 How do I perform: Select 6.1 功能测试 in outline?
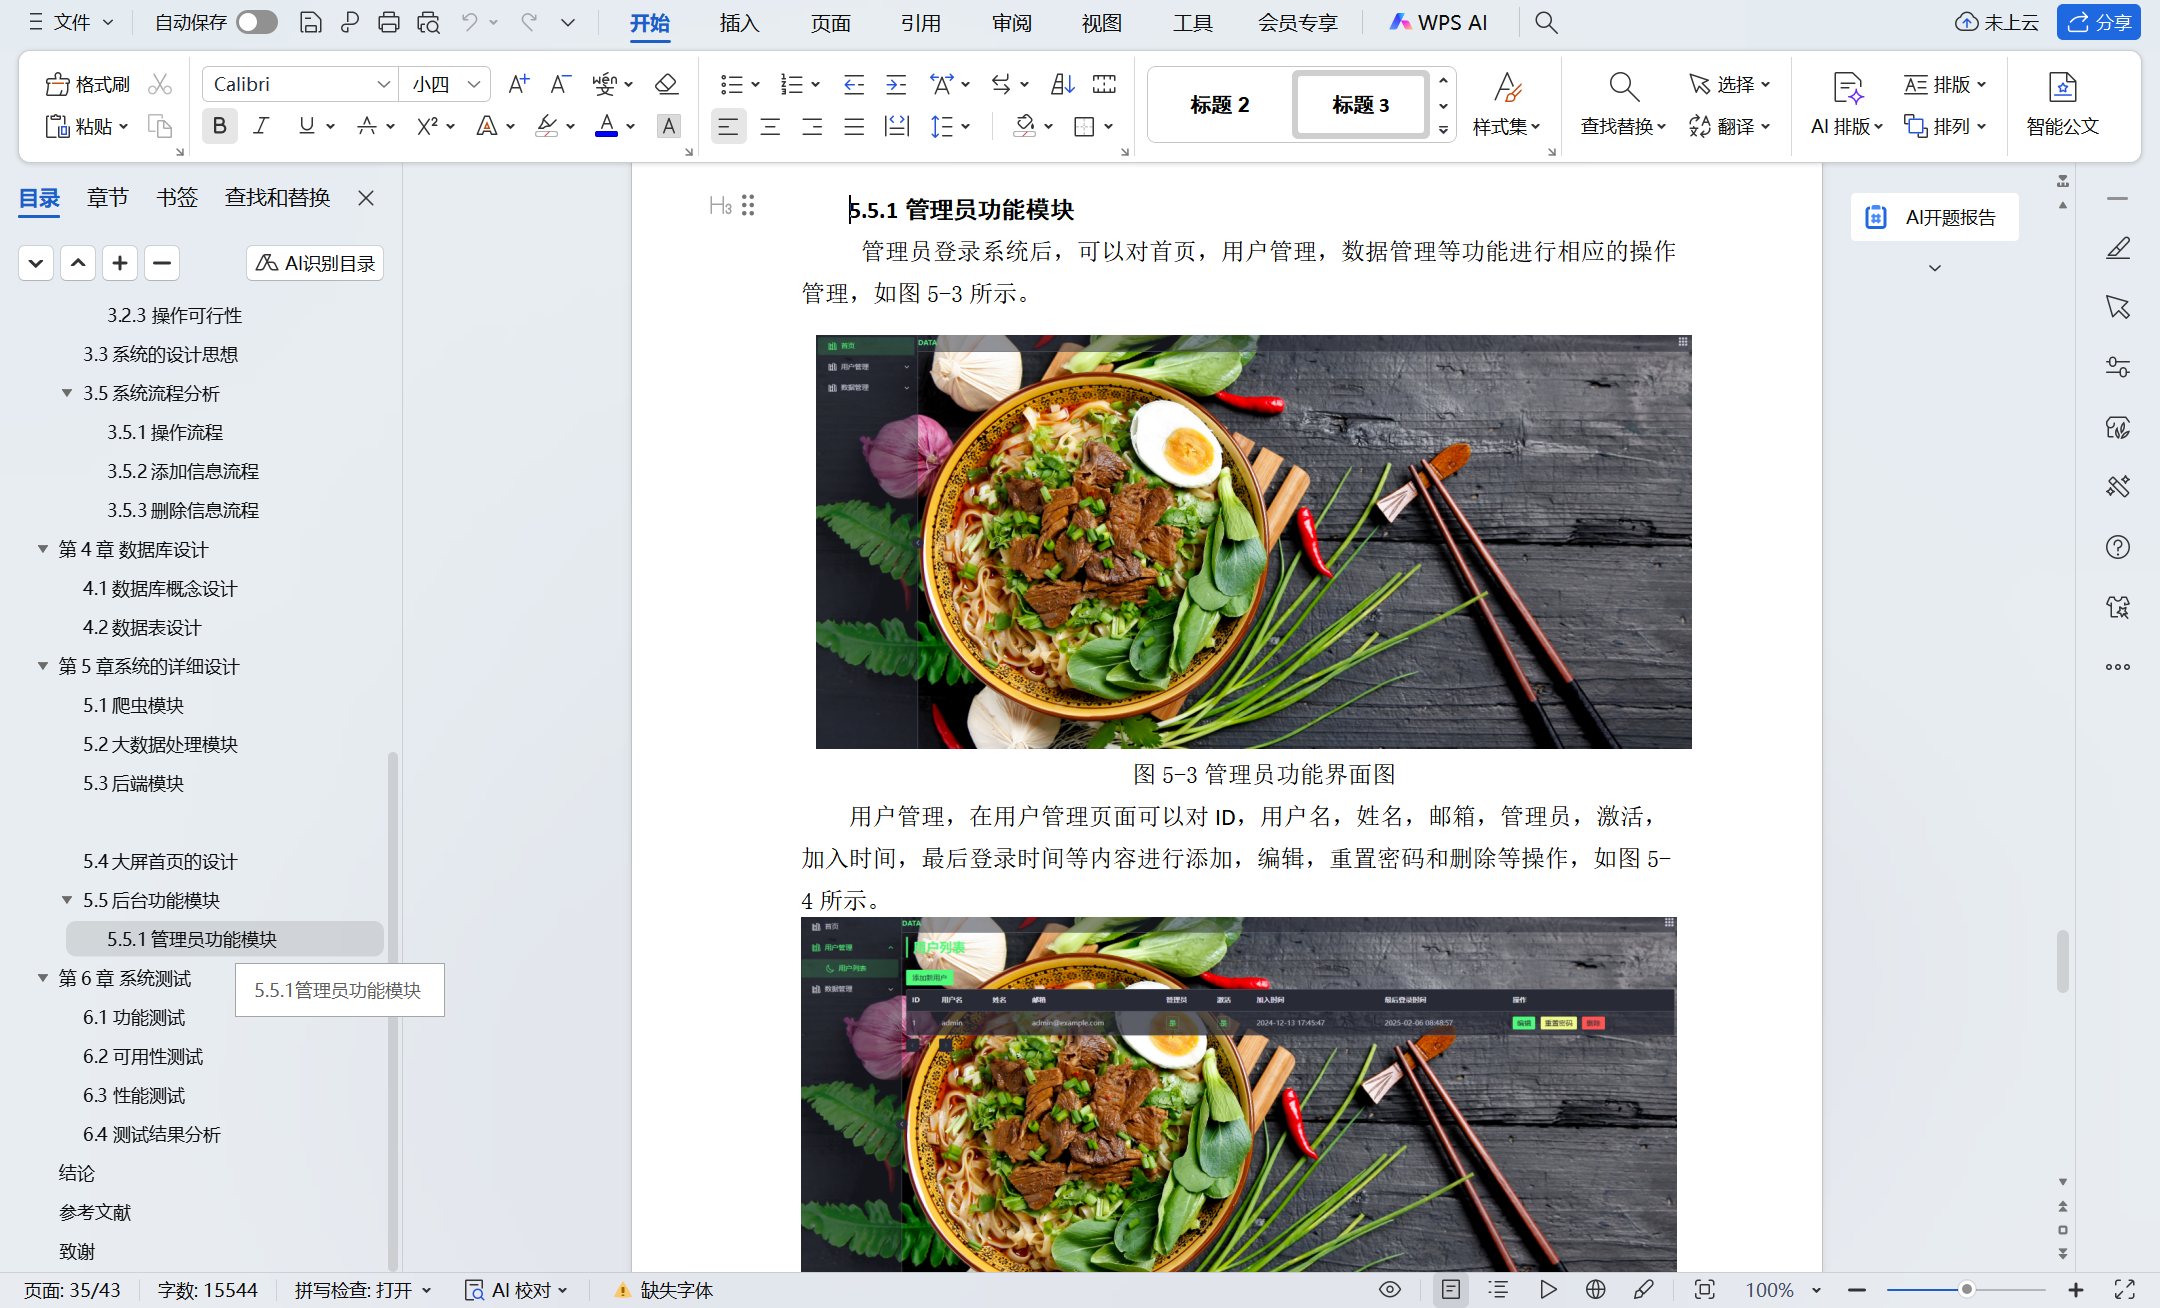pyautogui.click(x=134, y=1017)
